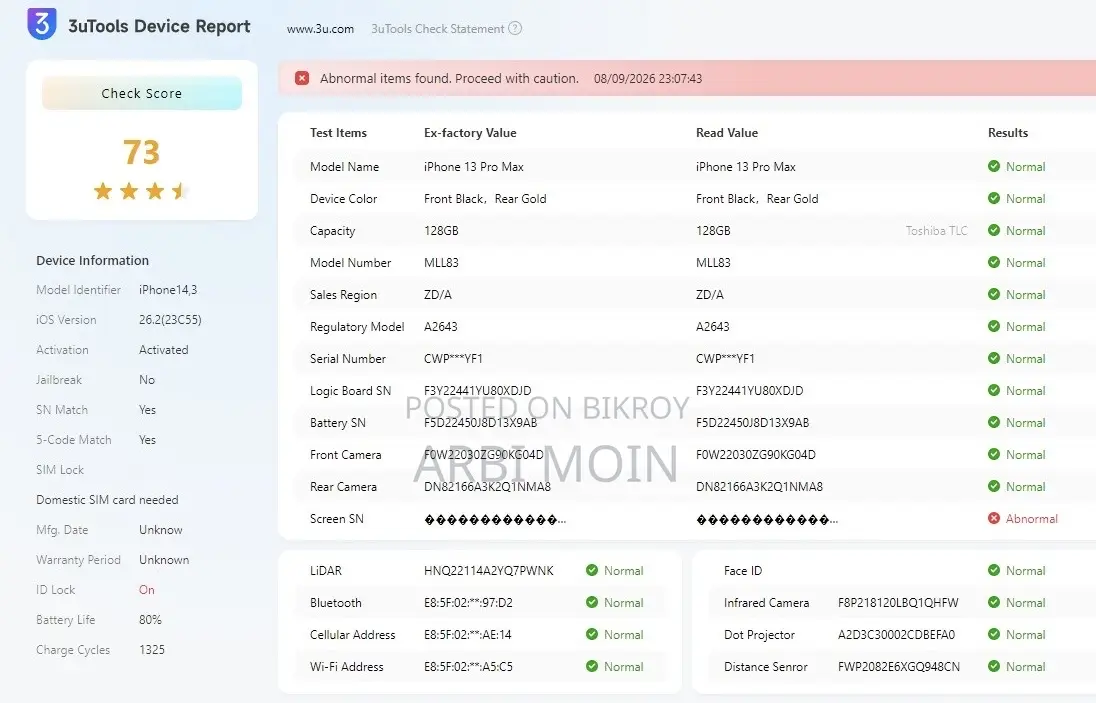Viewport: 1096px width, 703px height.
Task: Click the green check icon for Bluetooth
Action: tap(592, 602)
